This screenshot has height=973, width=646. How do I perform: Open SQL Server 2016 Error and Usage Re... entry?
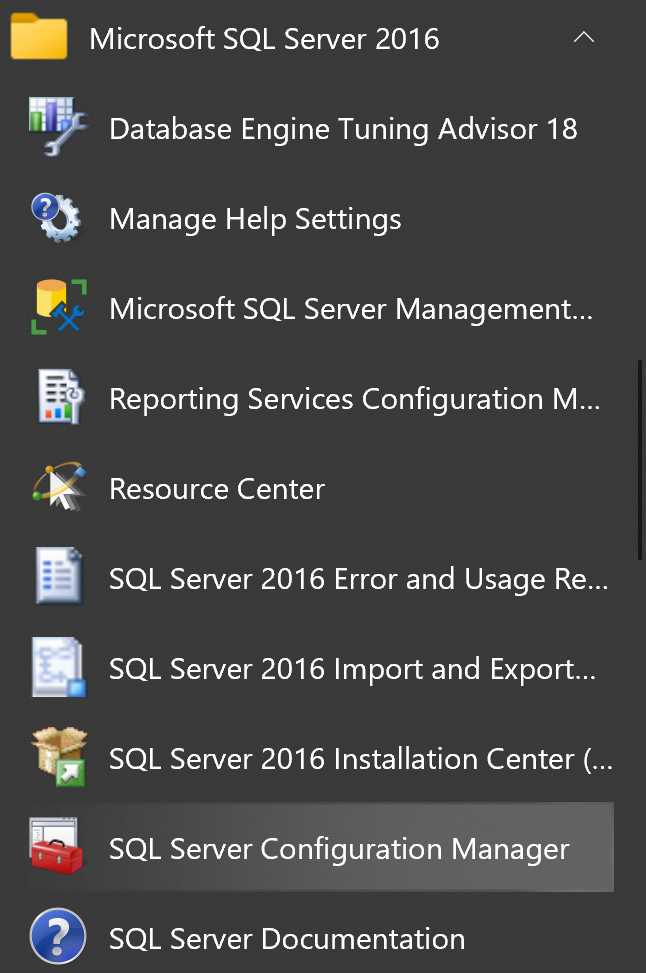(x=358, y=579)
